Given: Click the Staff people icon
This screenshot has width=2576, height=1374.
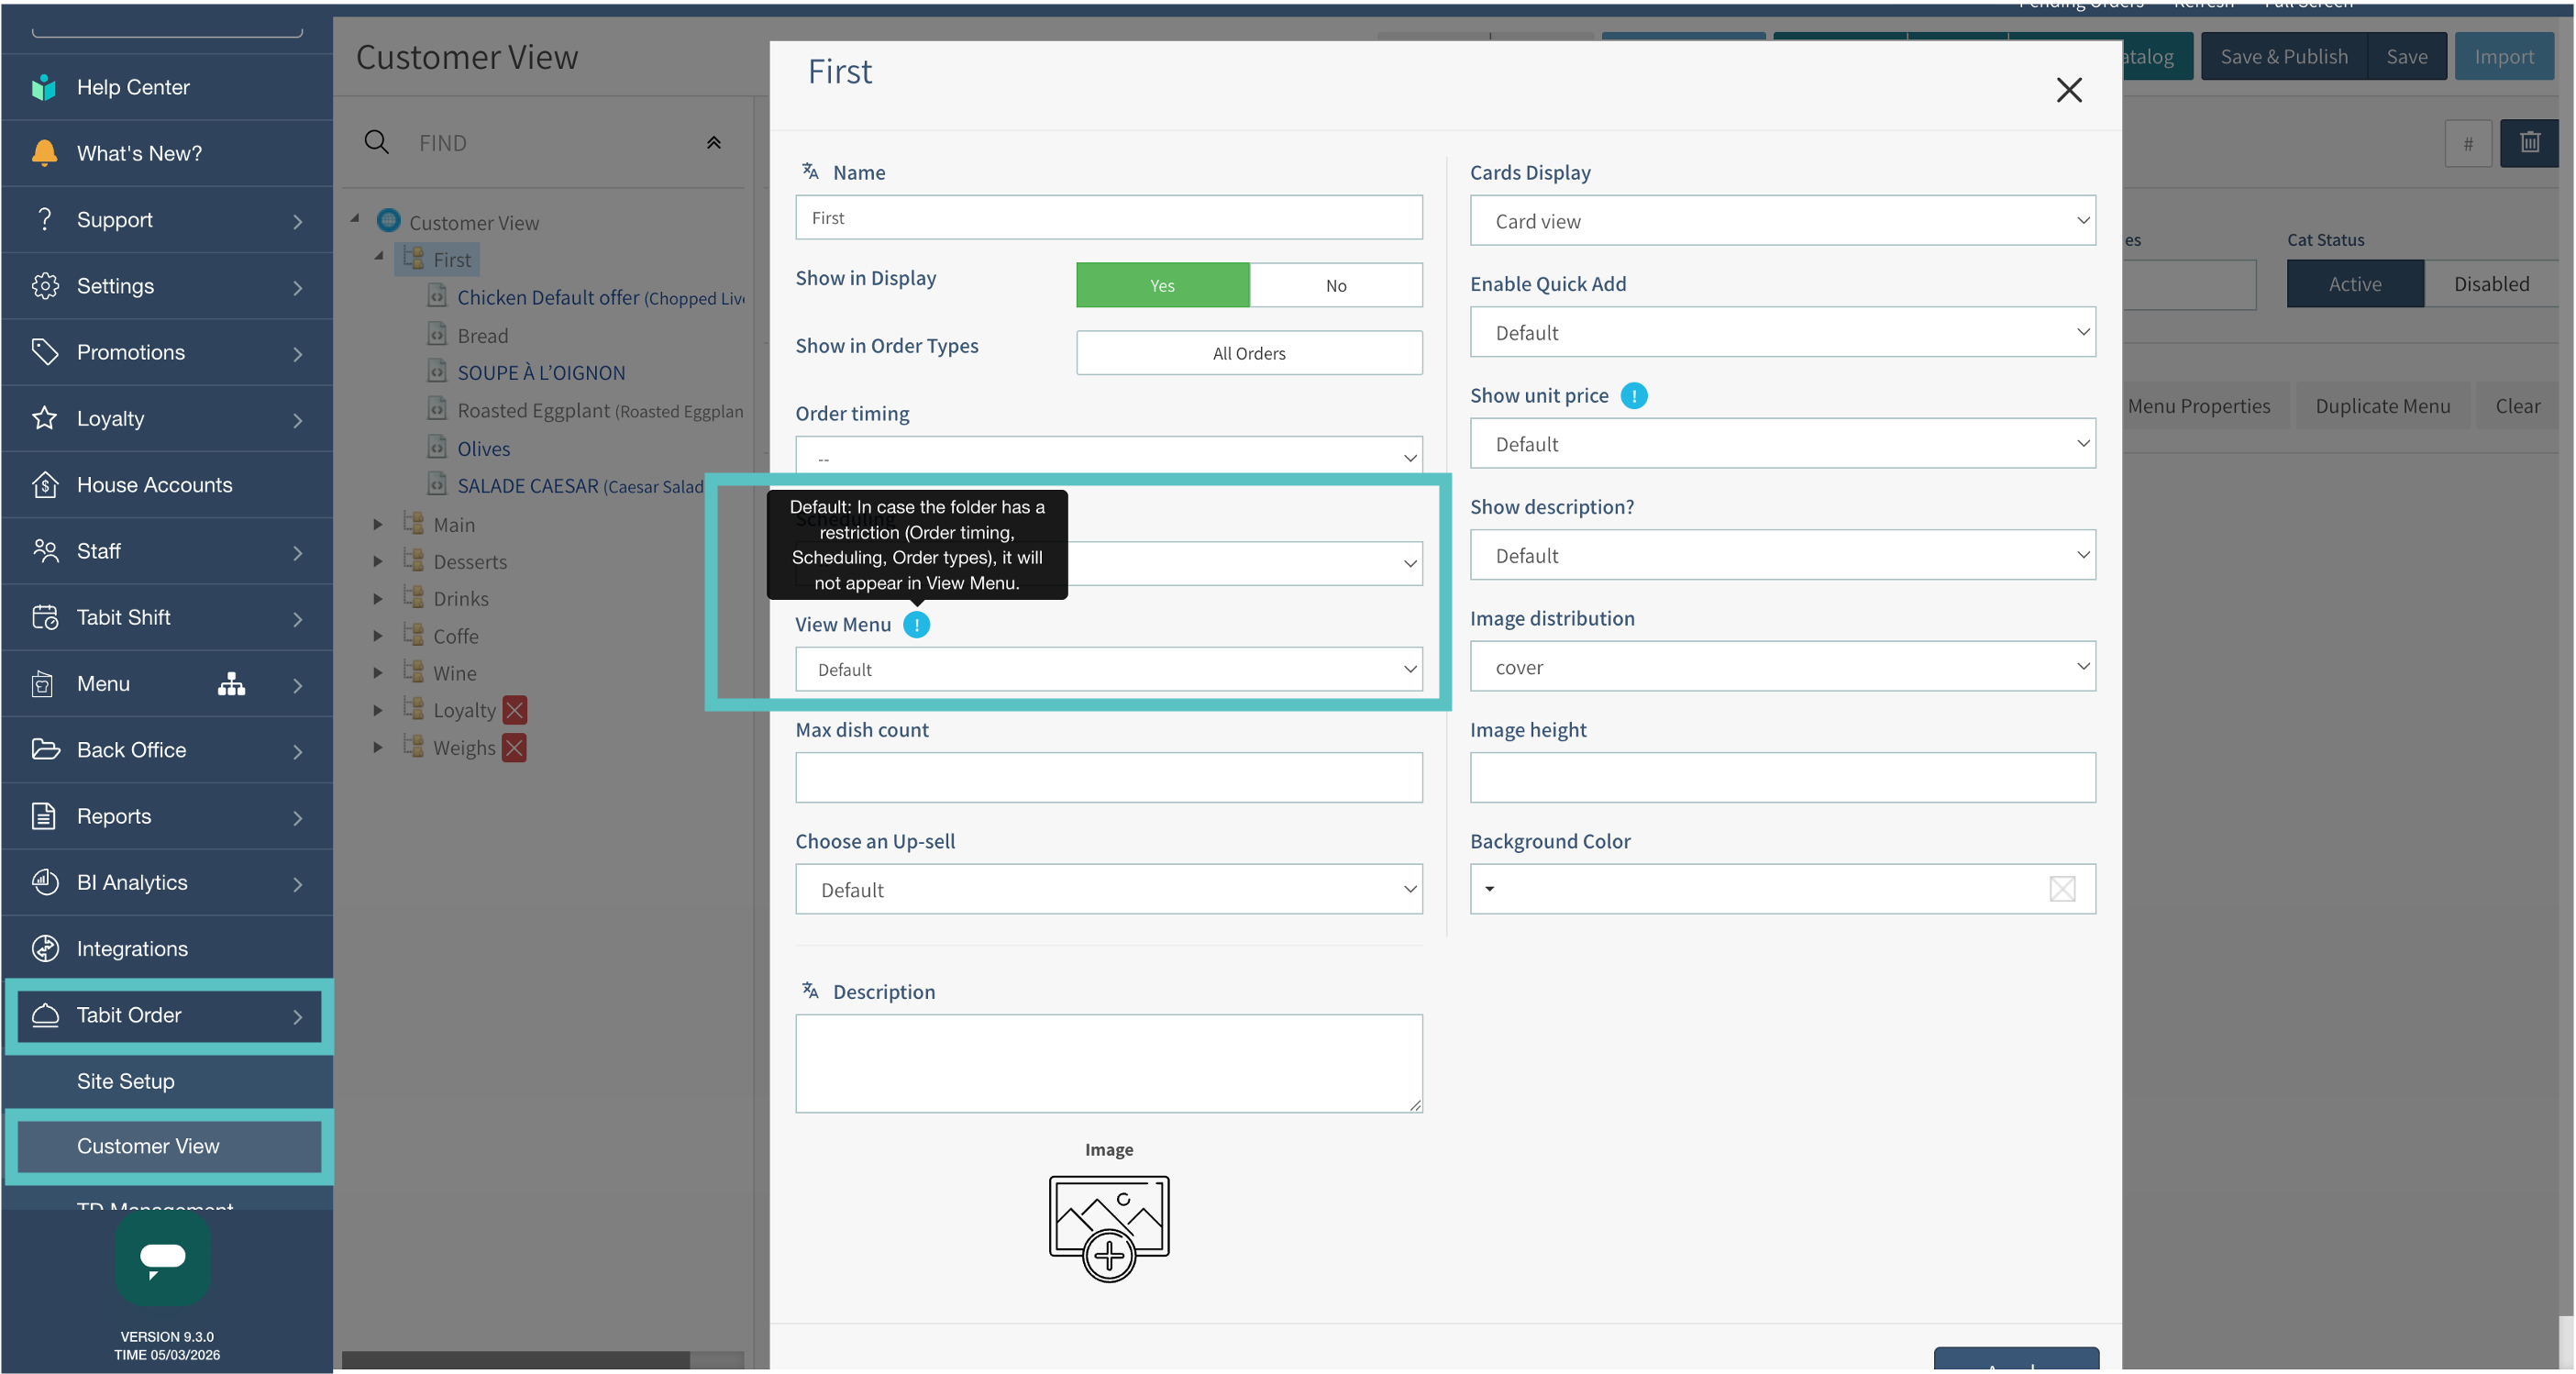Looking at the screenshot, I should click(x=44, y=551).
